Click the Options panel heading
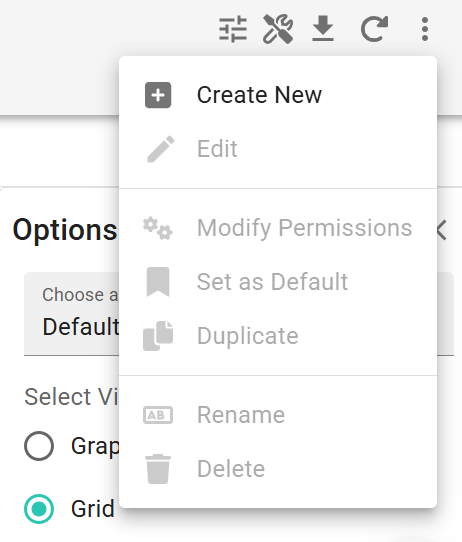The height and width of the screenshot is (542, 462). tap(65, 230)
